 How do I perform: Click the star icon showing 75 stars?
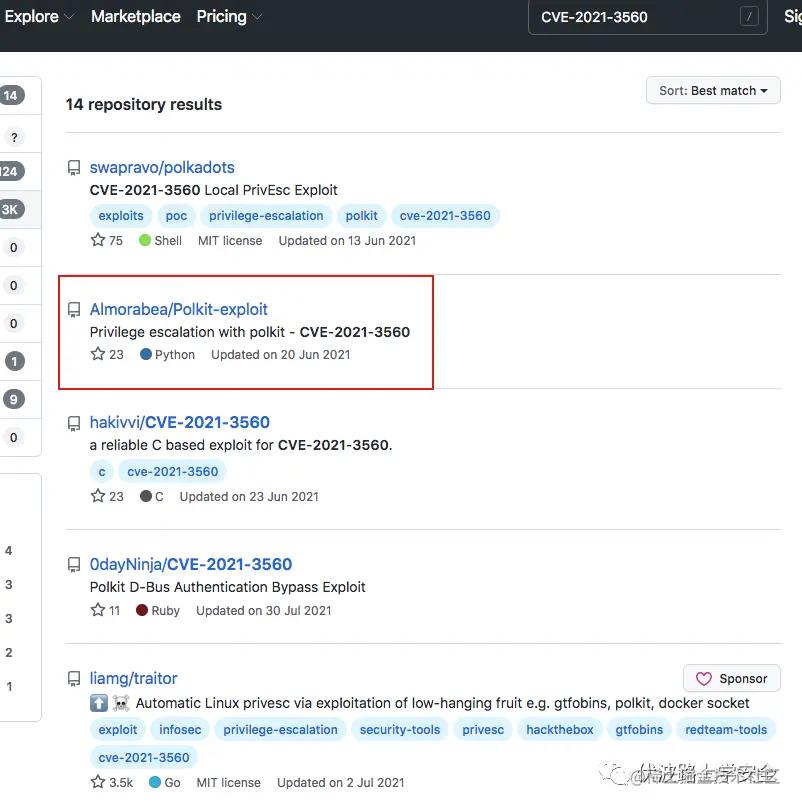click(x=97, y=240)
